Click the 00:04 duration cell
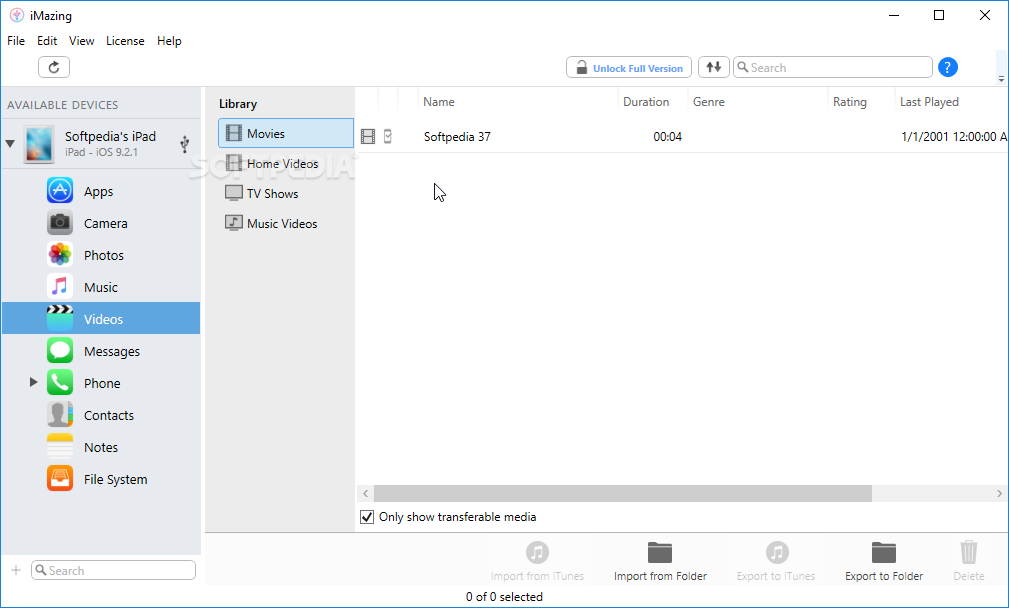This screenshot has height=608, width=1009. [667, 136]
